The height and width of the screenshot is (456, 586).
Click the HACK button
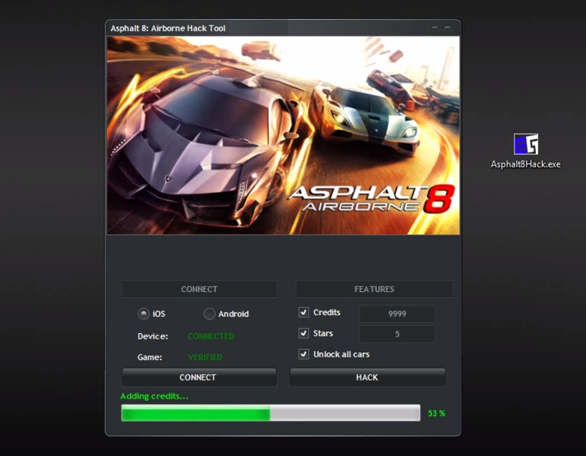click(x=367, y=377)
